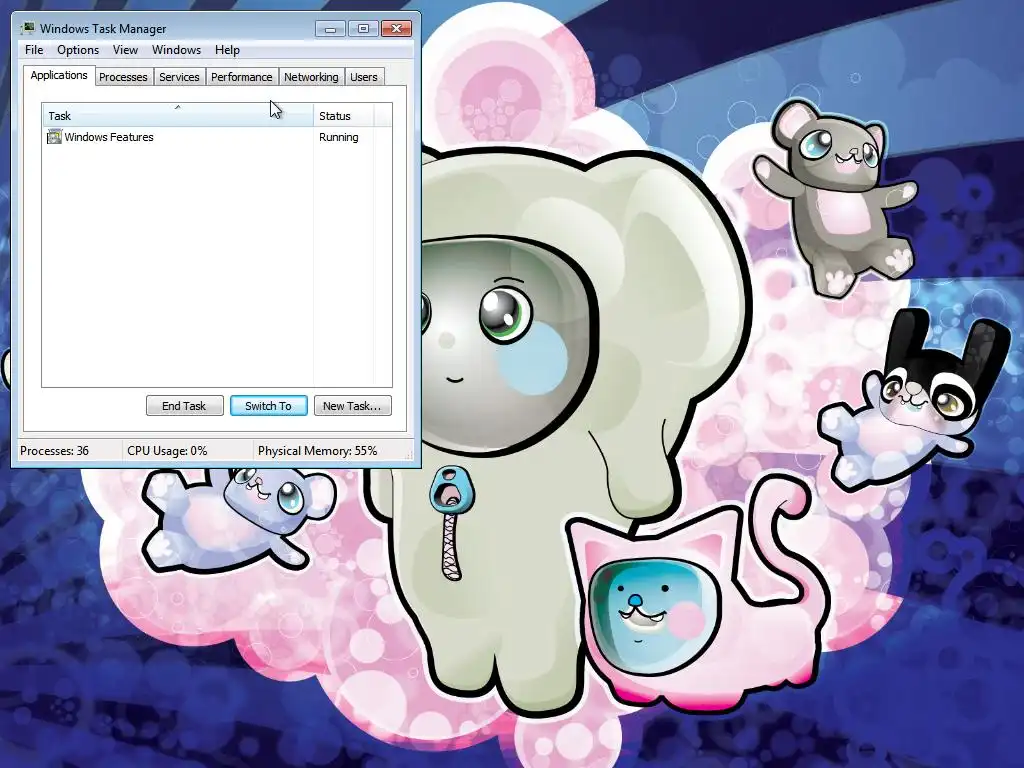Select the Applications tab

pos(59,75)
